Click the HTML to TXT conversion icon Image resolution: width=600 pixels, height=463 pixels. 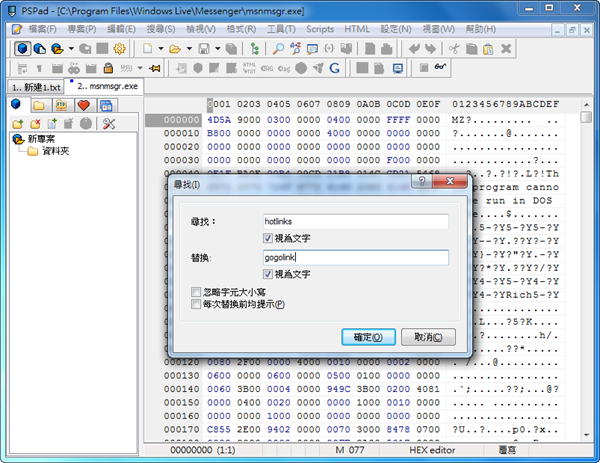pyautogui.click(x=249, y=68)
